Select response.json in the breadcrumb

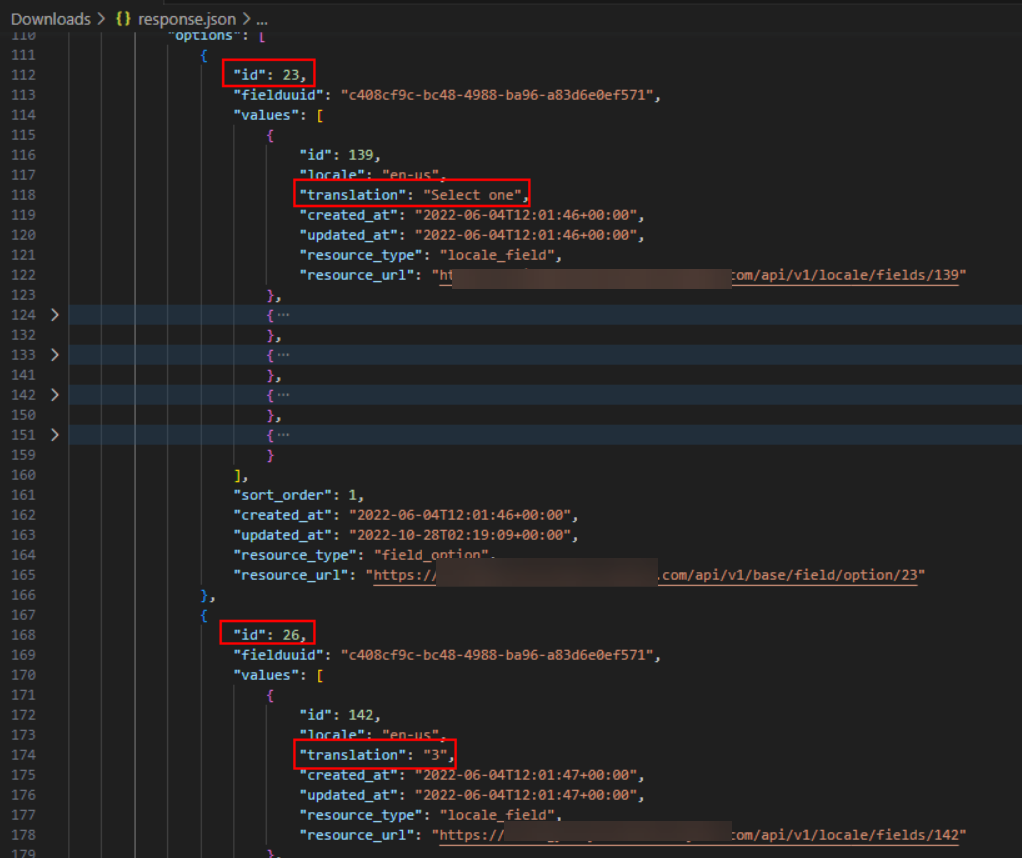click(186, 19)
